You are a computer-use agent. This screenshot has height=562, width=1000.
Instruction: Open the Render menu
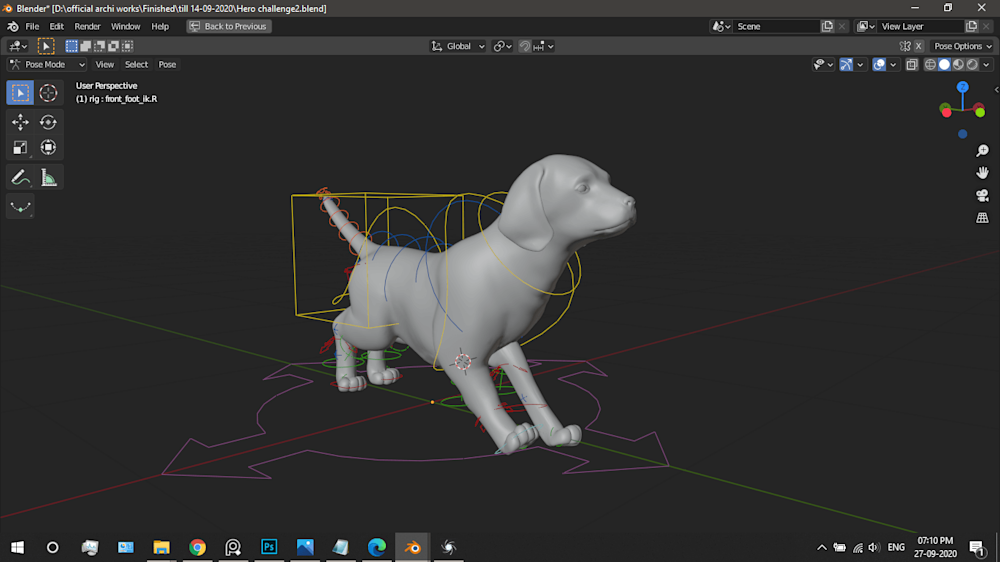pyautogui.click(x=87, y=26)
